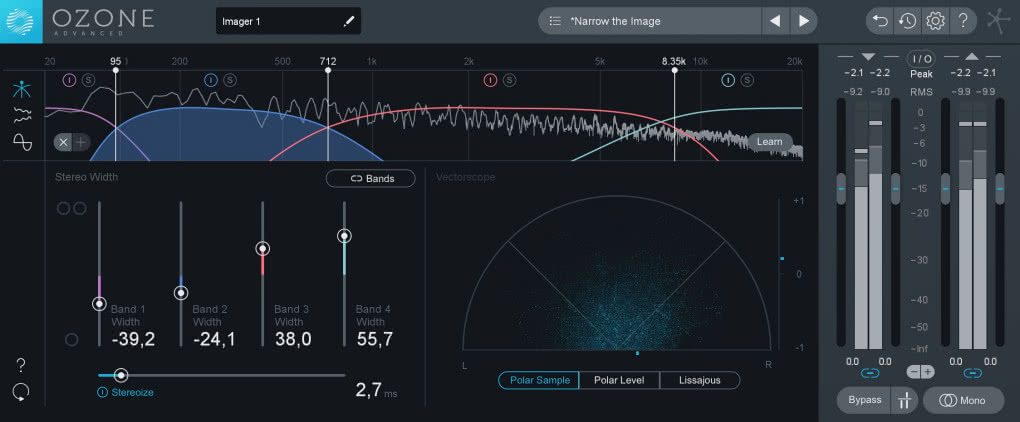Click the Stereoize delay slider handle
This screenshot has width=1020, height=422.
121,375
